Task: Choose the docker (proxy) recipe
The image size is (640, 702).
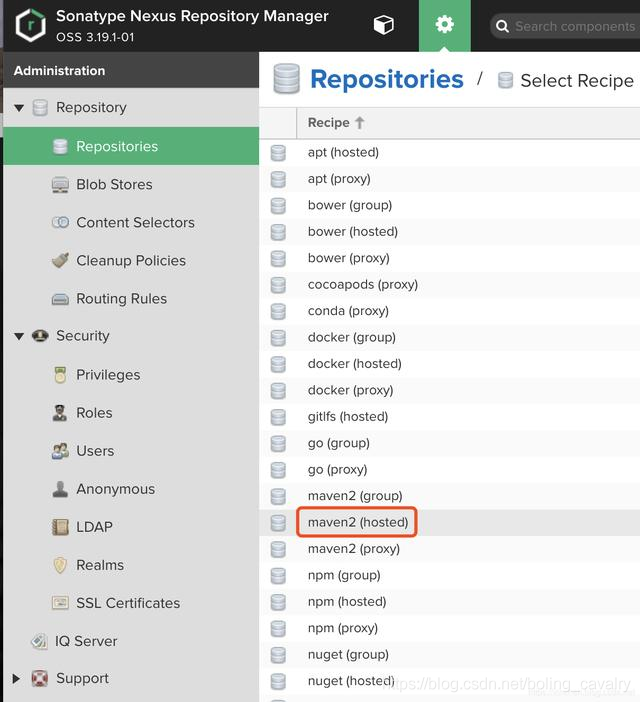Action: (449, 390)
